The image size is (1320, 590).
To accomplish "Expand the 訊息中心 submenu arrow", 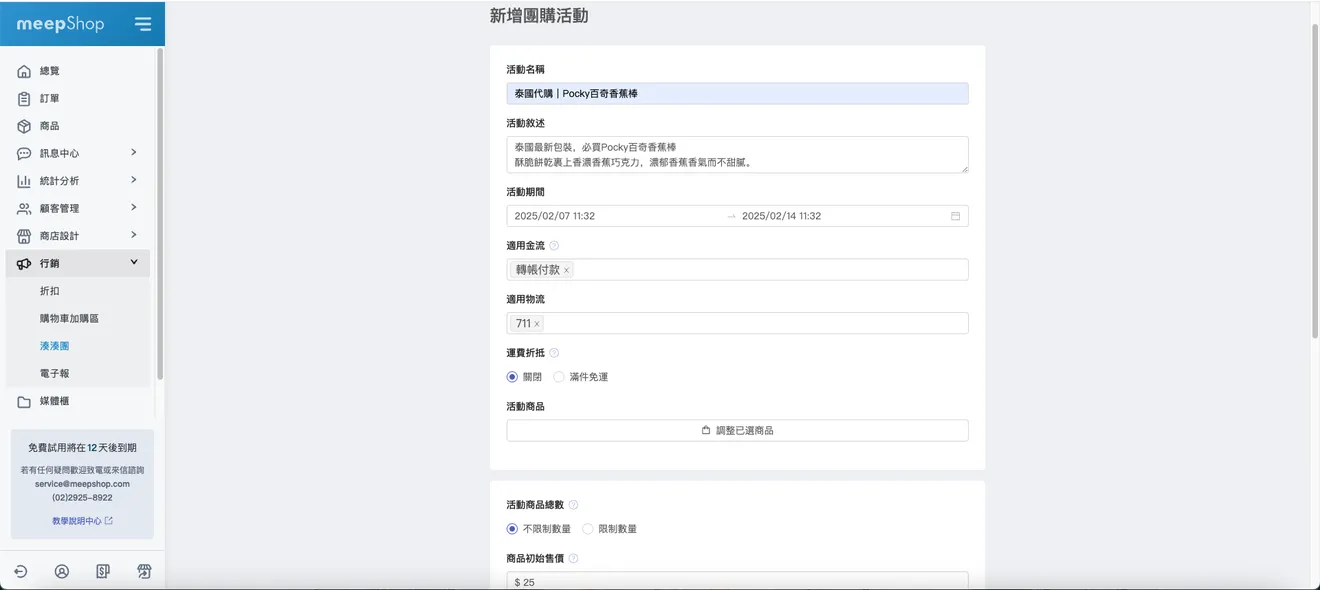I will 134,153.
